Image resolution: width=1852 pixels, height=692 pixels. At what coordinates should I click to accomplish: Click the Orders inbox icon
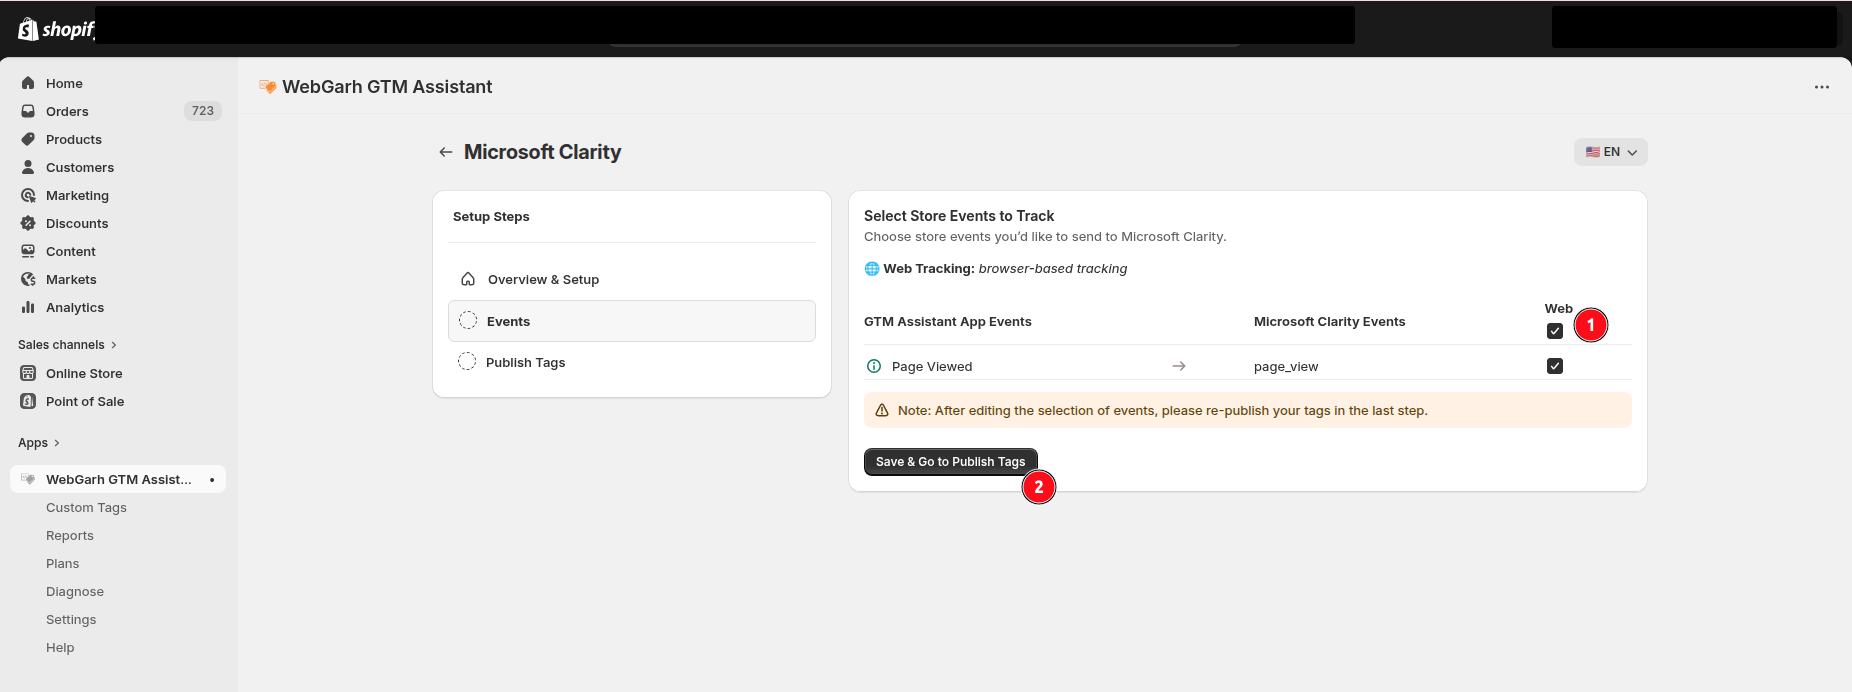pos(28,111)
